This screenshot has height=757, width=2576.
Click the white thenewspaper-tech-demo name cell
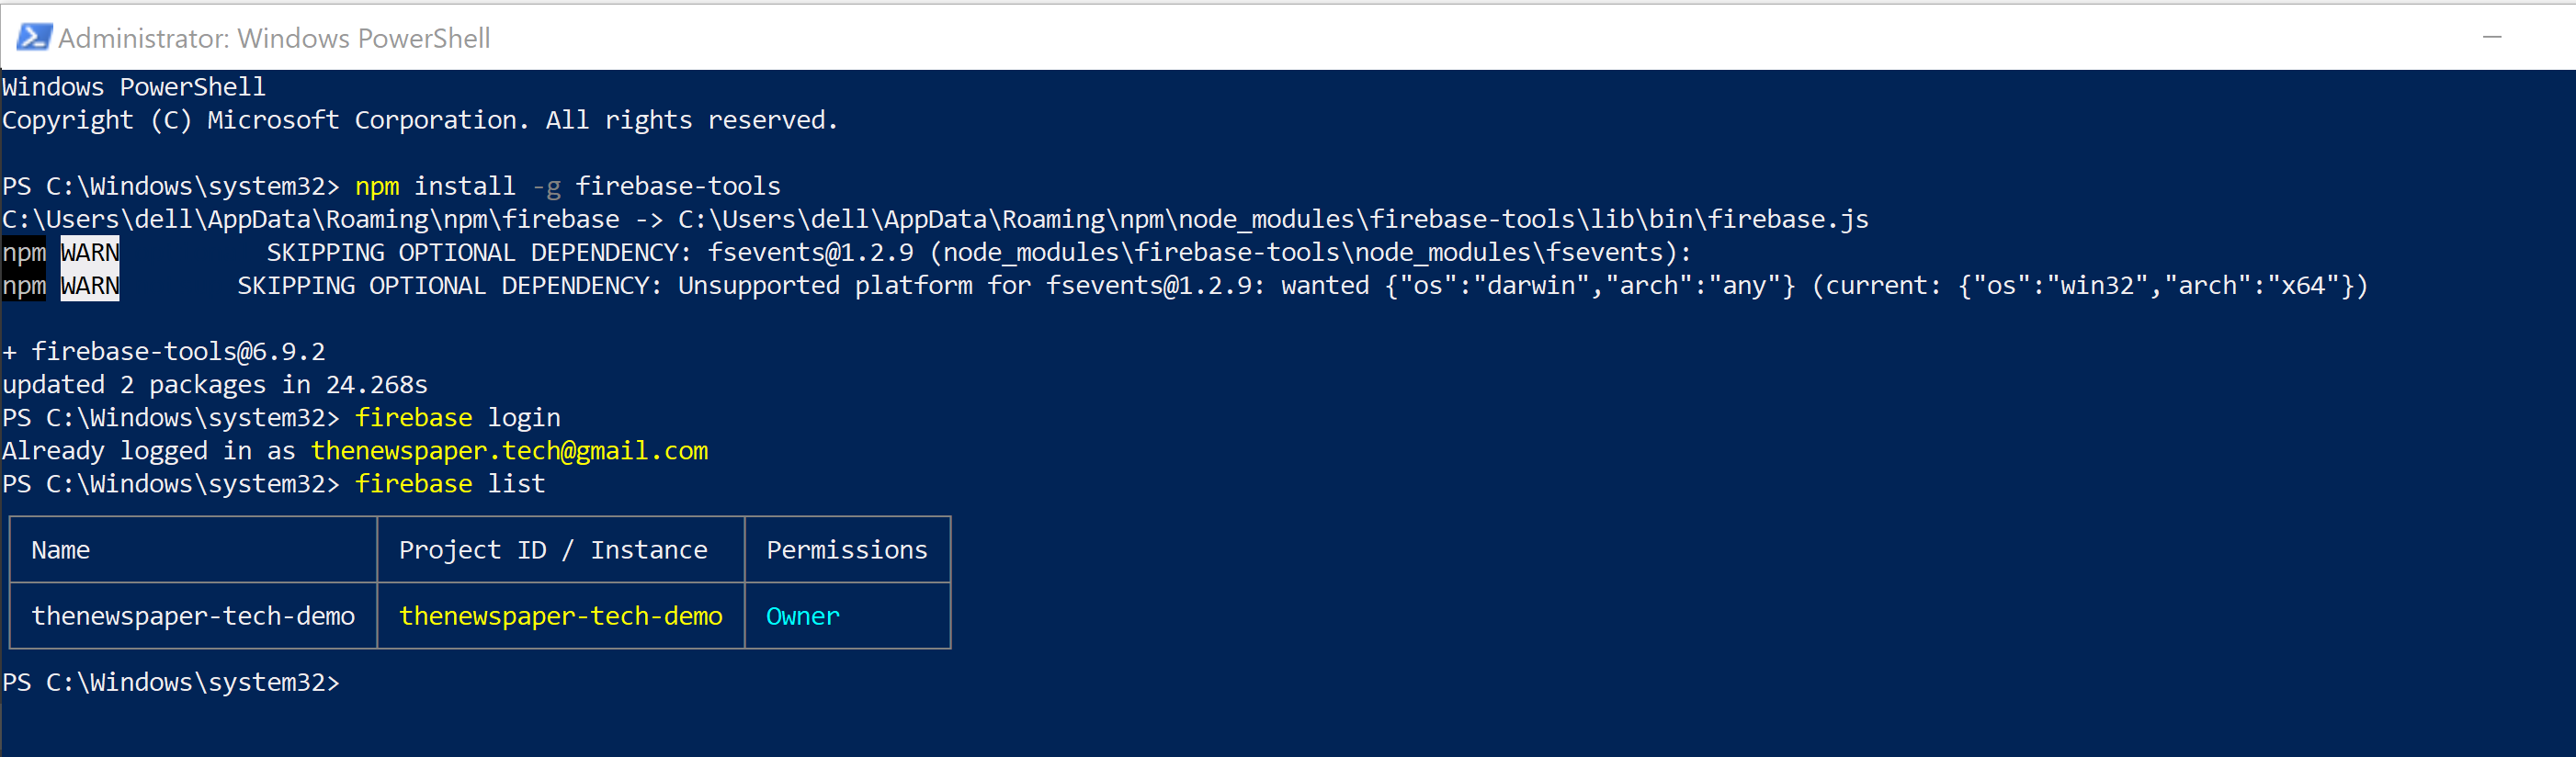[x=193, y=616]
